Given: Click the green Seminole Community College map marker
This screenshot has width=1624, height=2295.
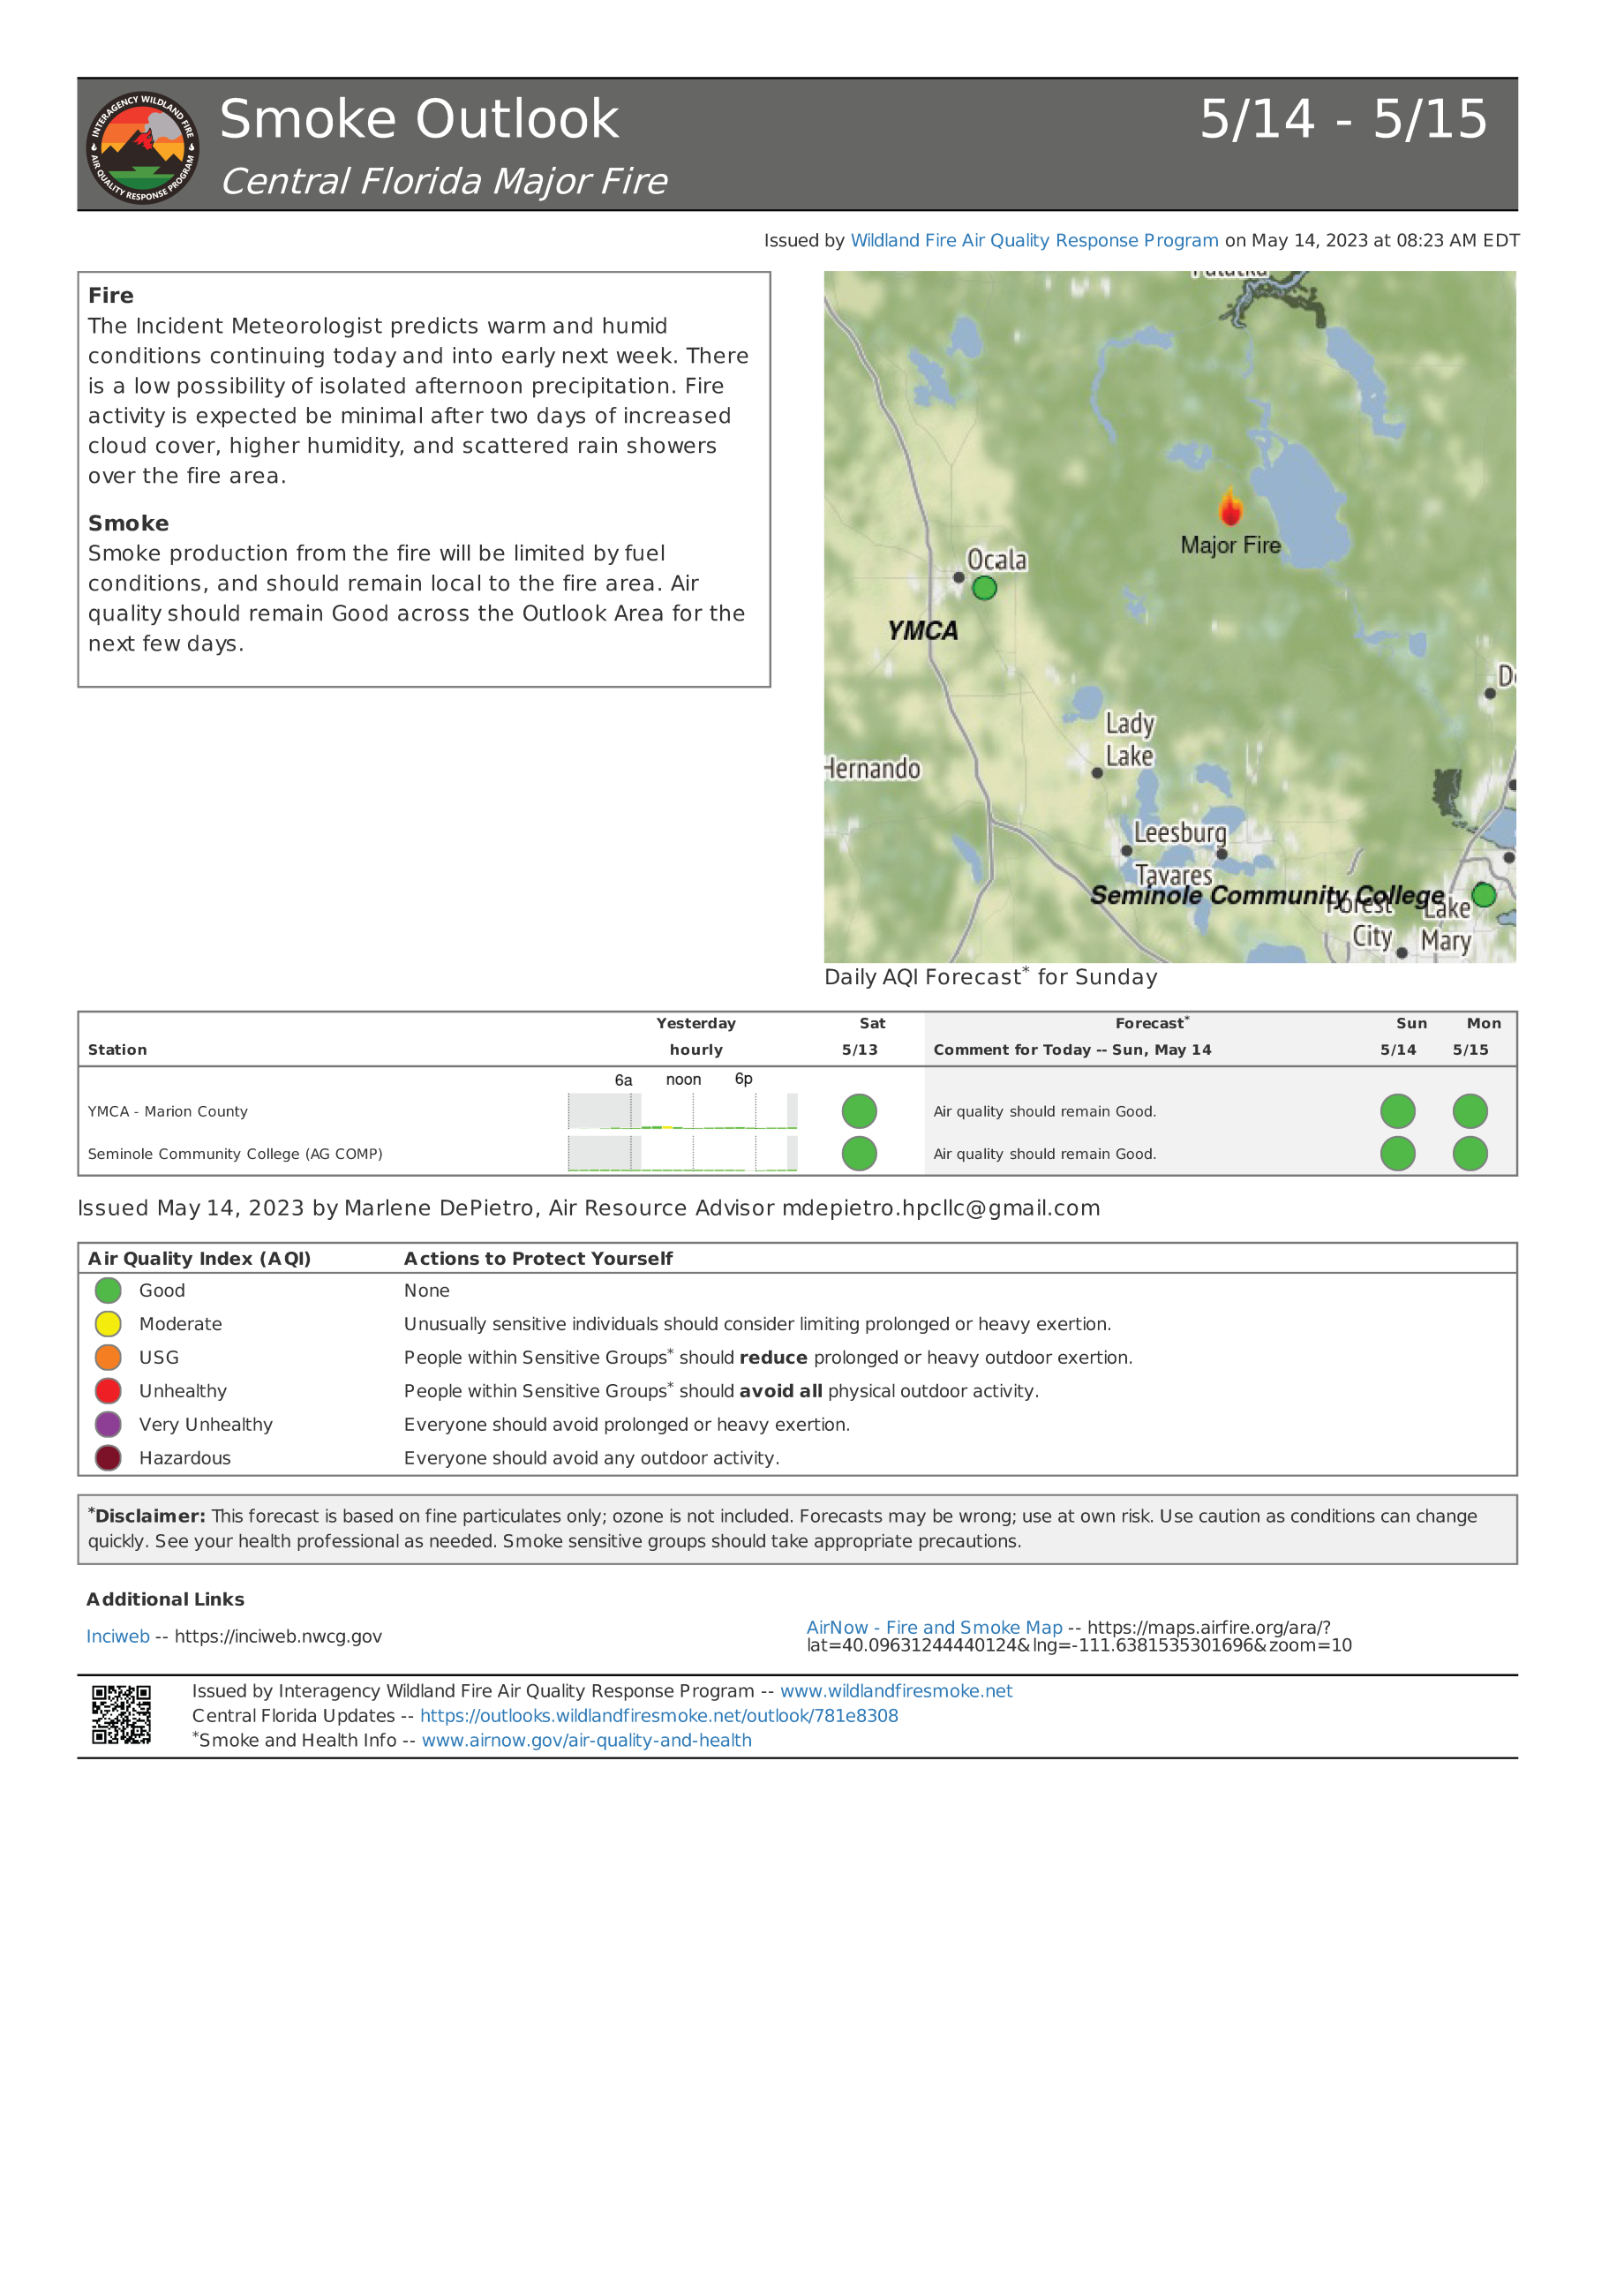Looking at the screenshot, I should tap(1483, 894).
